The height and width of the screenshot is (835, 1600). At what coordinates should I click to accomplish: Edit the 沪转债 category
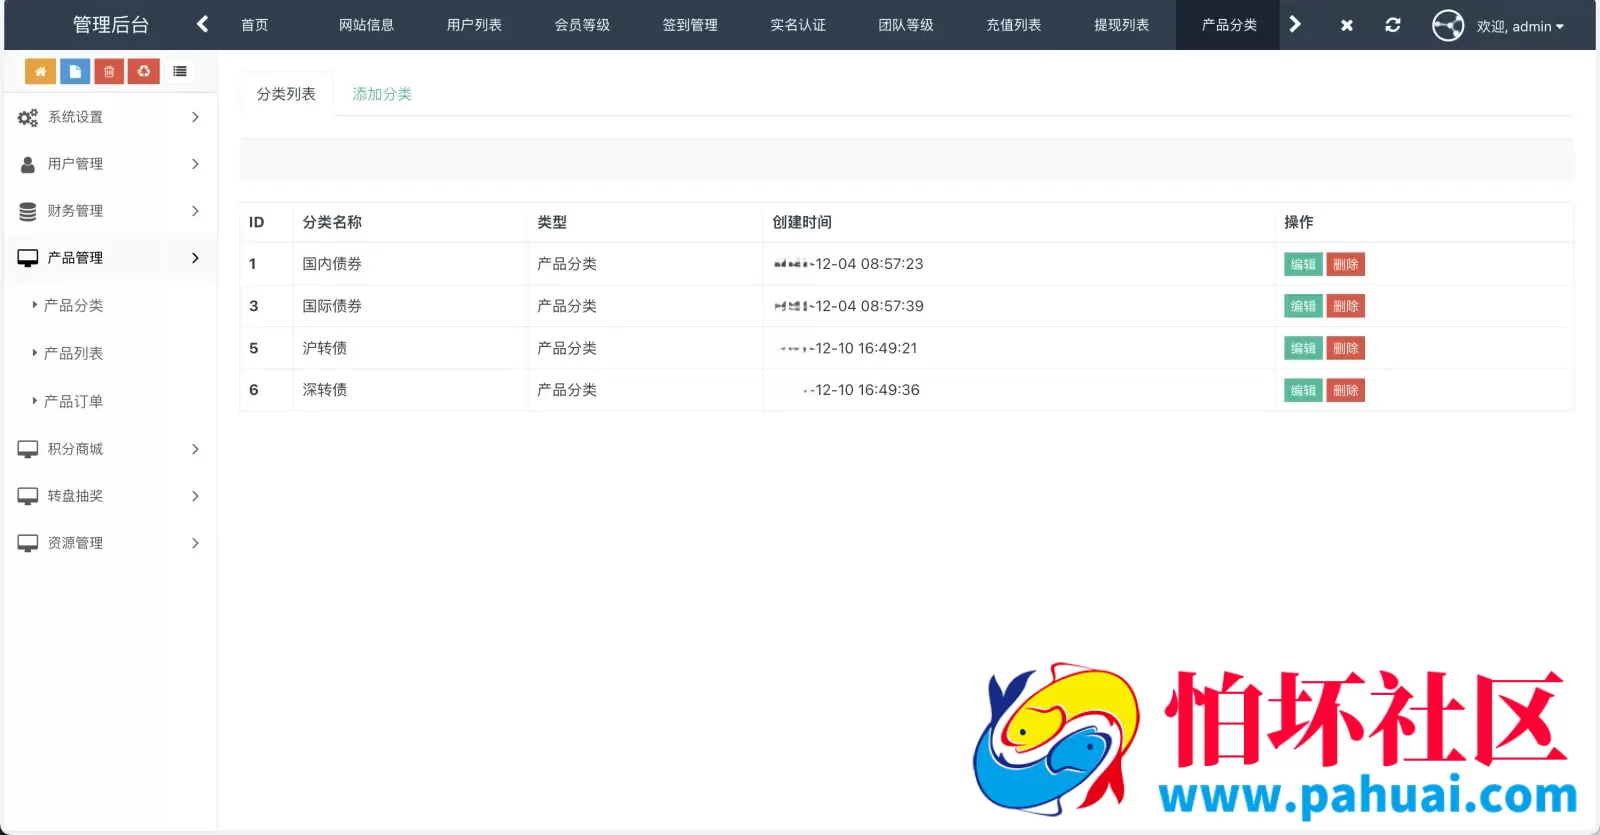point(1303,348)
